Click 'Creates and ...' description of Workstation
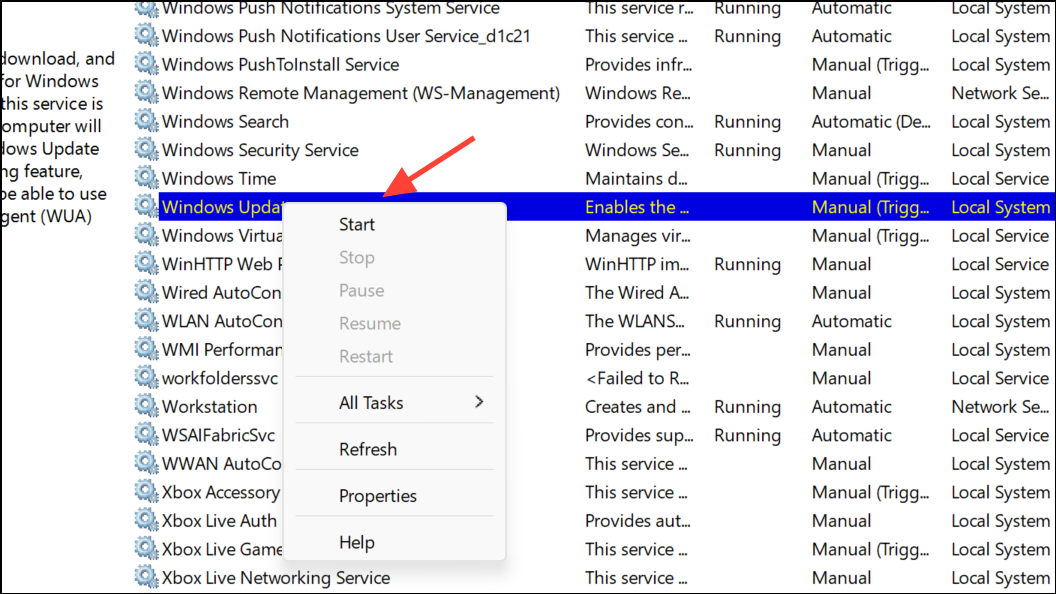Viewport: 1056px width, 594px height. point(638,407)
